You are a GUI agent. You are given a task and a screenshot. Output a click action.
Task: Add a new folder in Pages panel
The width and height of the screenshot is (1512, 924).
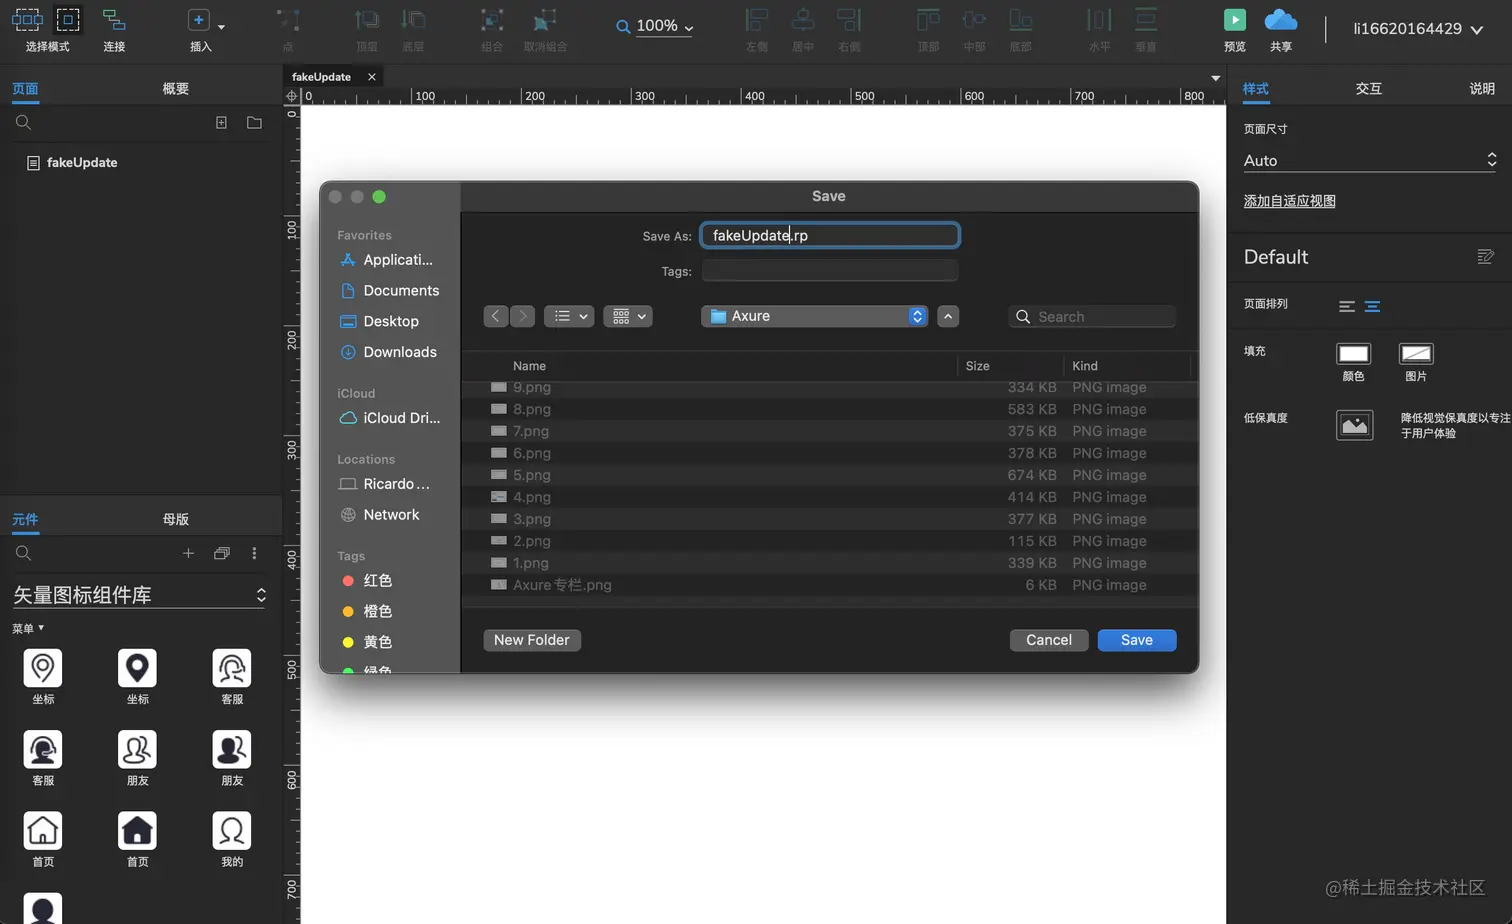pos(254,122)
